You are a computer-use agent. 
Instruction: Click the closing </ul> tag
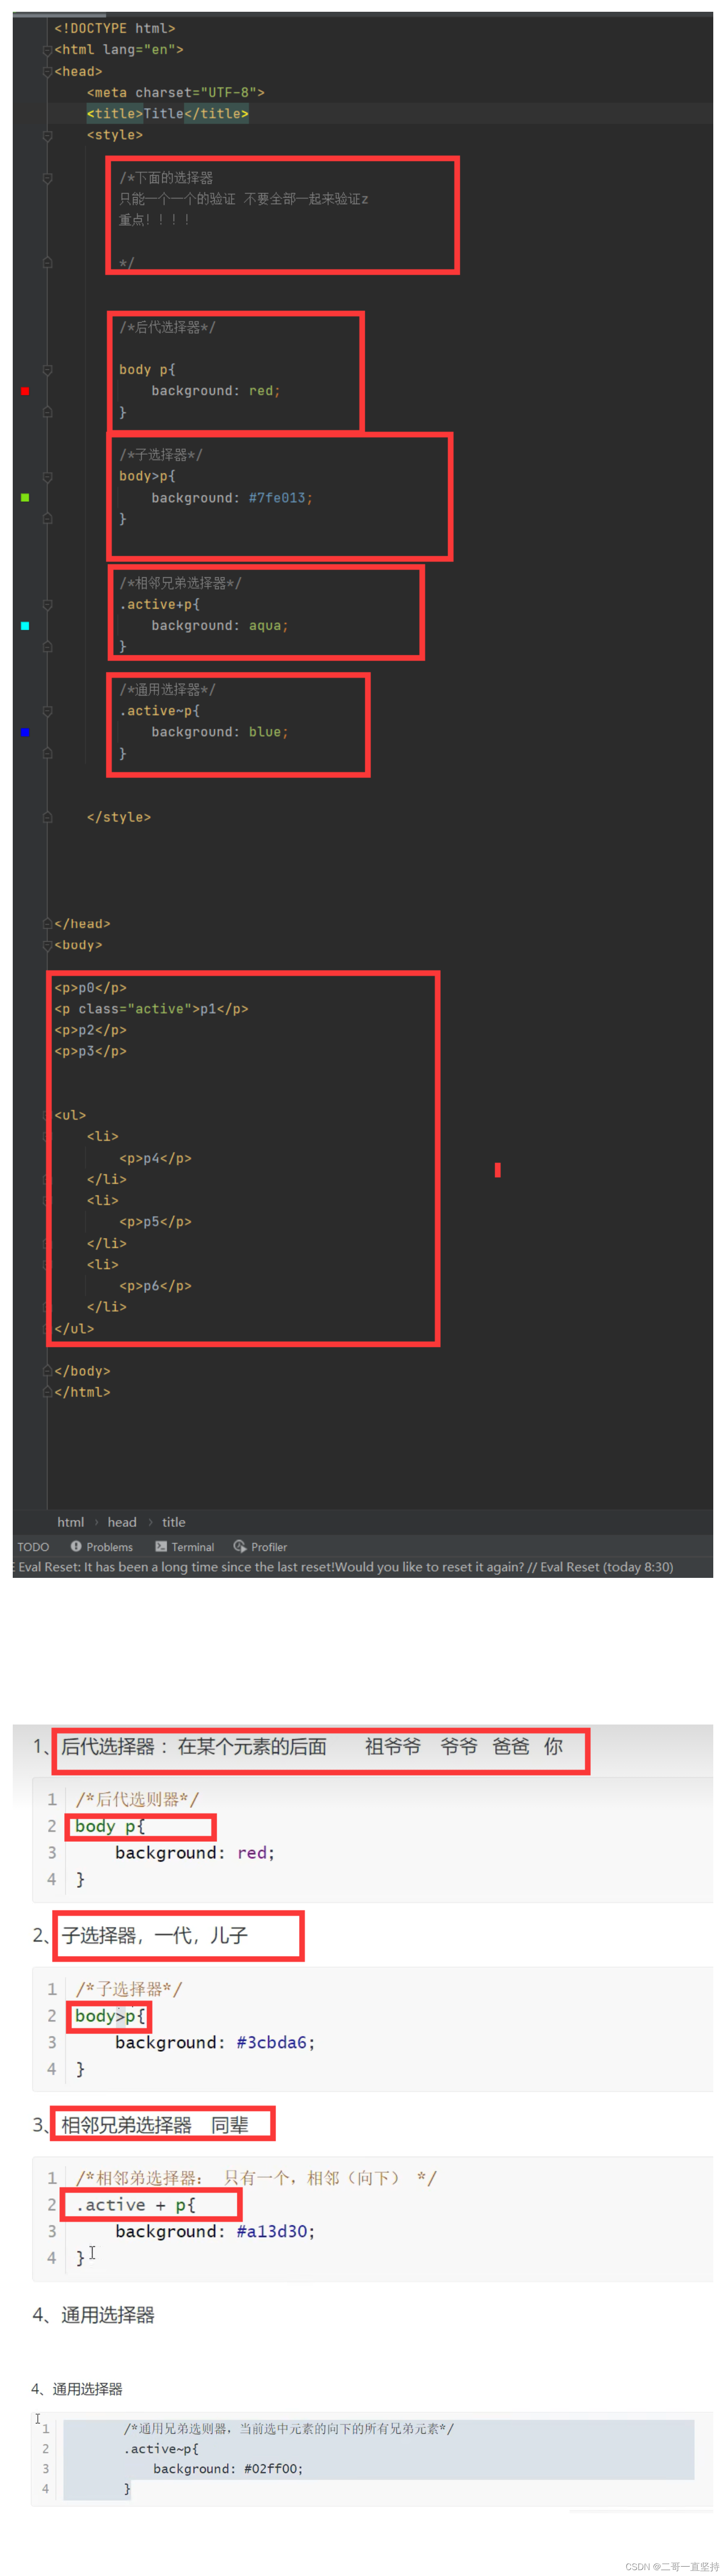(74, 1329)
